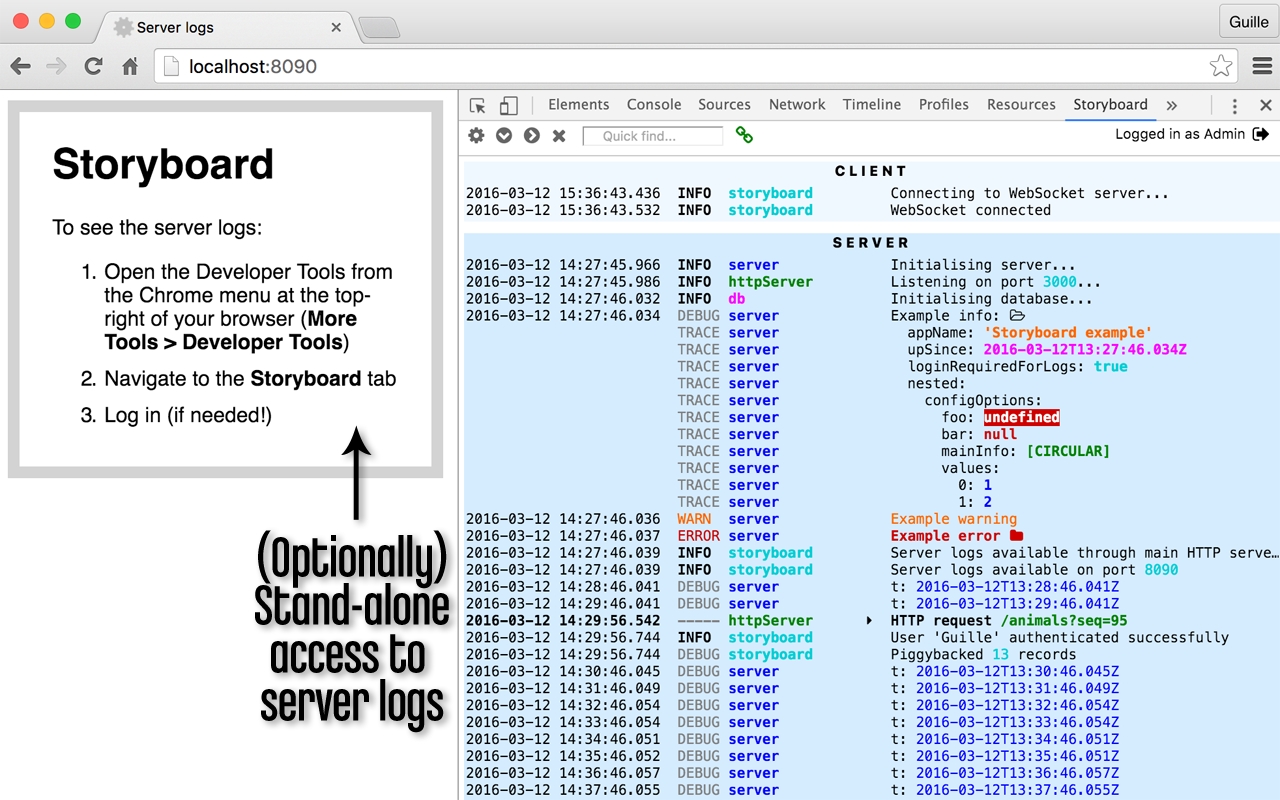
Task: Click the timestamp link 2016-03-12T13:28:46.041Z
Action: (x=1017, y=586)
